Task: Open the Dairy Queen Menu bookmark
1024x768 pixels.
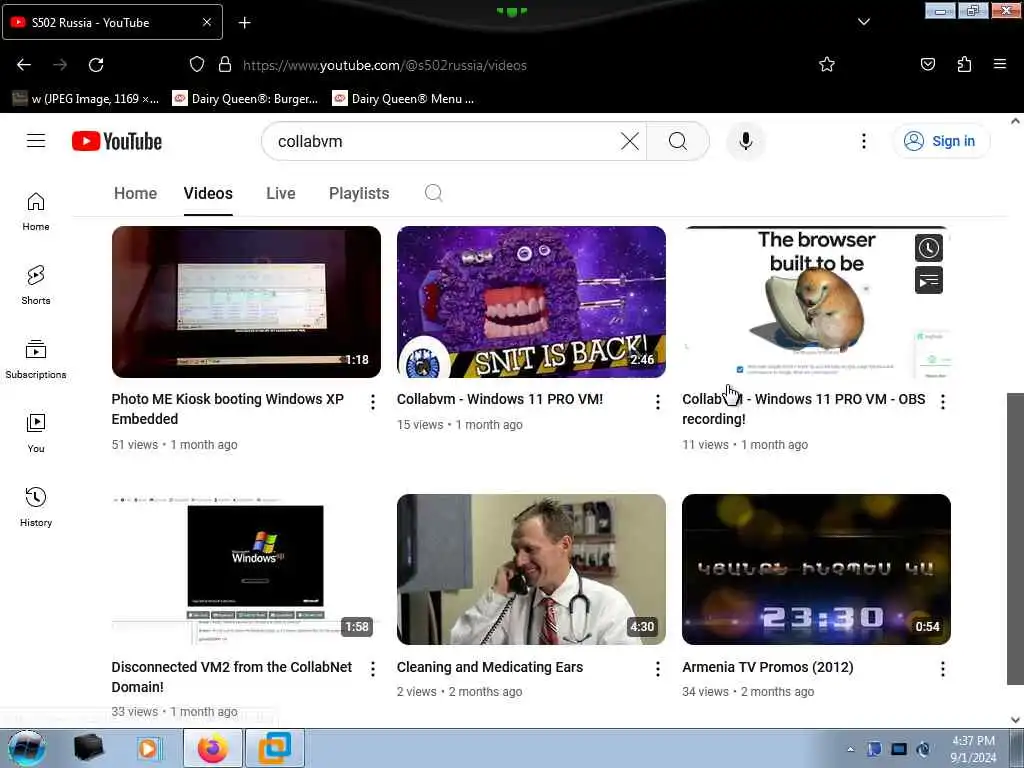Action: click(x=404, y=99)
